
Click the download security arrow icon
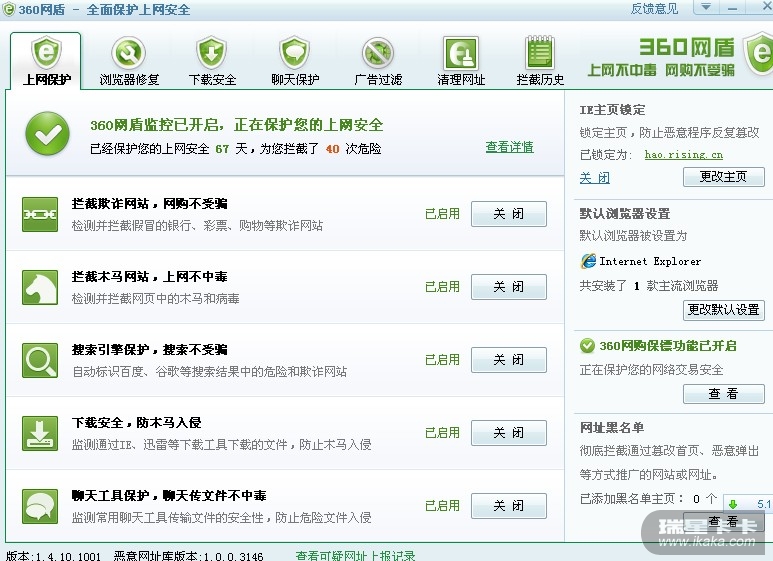coord(40,433)
